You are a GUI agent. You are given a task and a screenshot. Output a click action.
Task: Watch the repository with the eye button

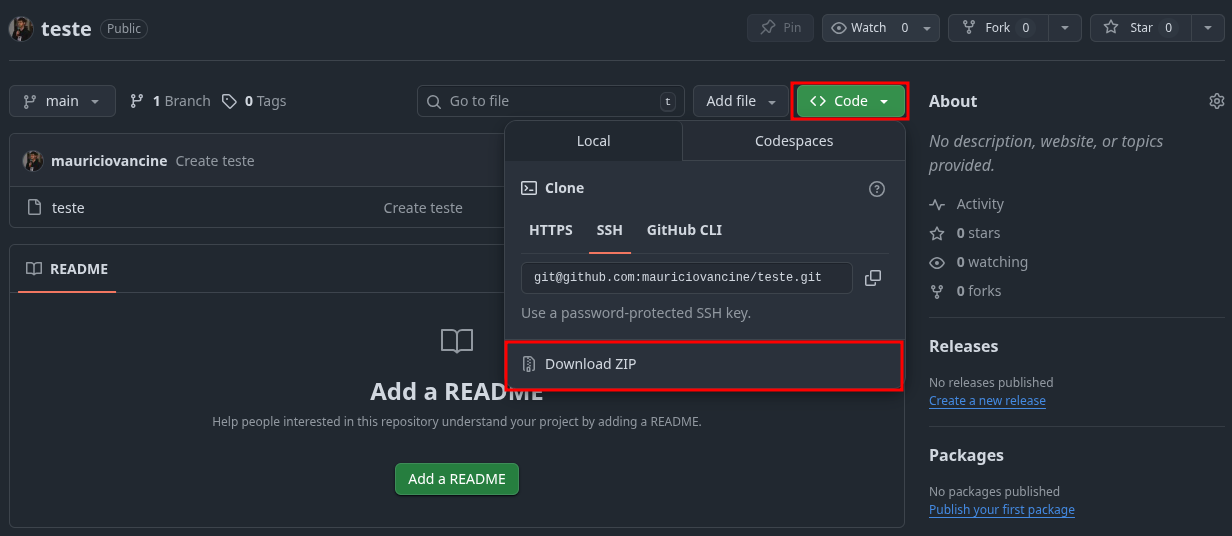(868, 28)
